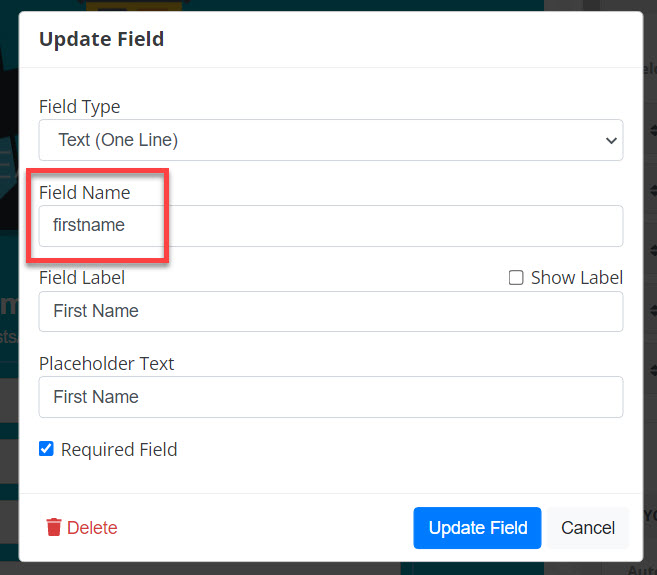657x575 pixels.
Task: Click the Placeholder Text caption
Action: (106, 363)
